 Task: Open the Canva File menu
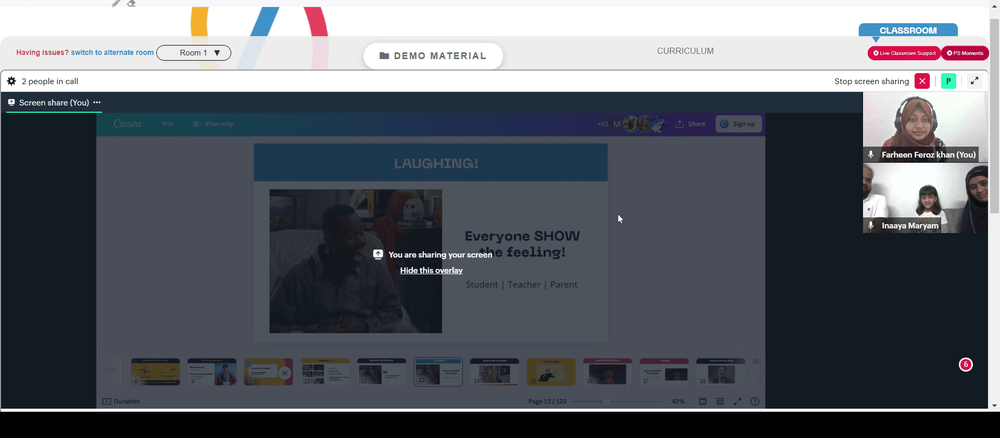(x=168, y=124)
